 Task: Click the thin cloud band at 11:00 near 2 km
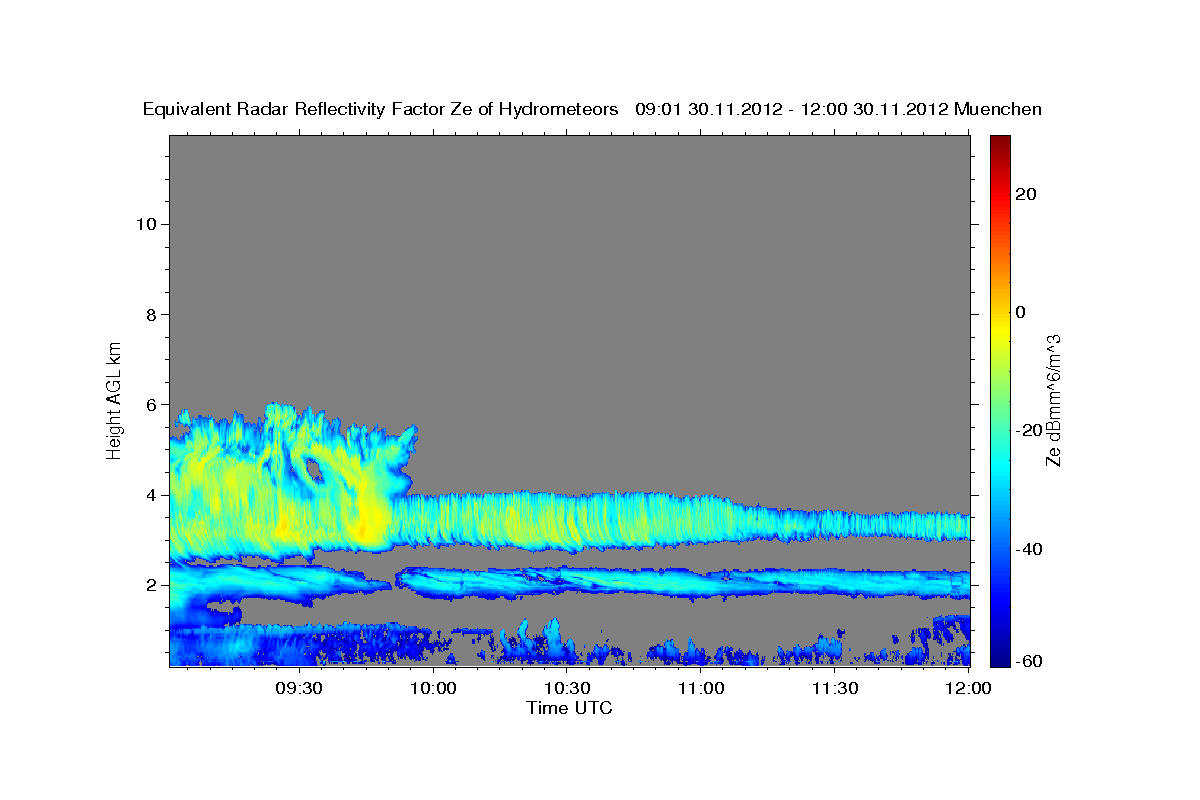pyautogui.click(x=701, y=583)
